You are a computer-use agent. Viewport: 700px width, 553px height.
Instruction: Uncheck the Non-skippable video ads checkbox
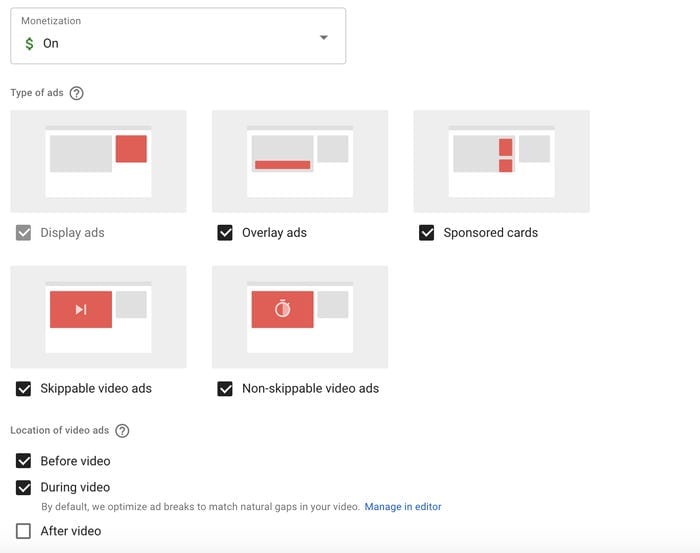pyautogui.click(x=225, y=389)
